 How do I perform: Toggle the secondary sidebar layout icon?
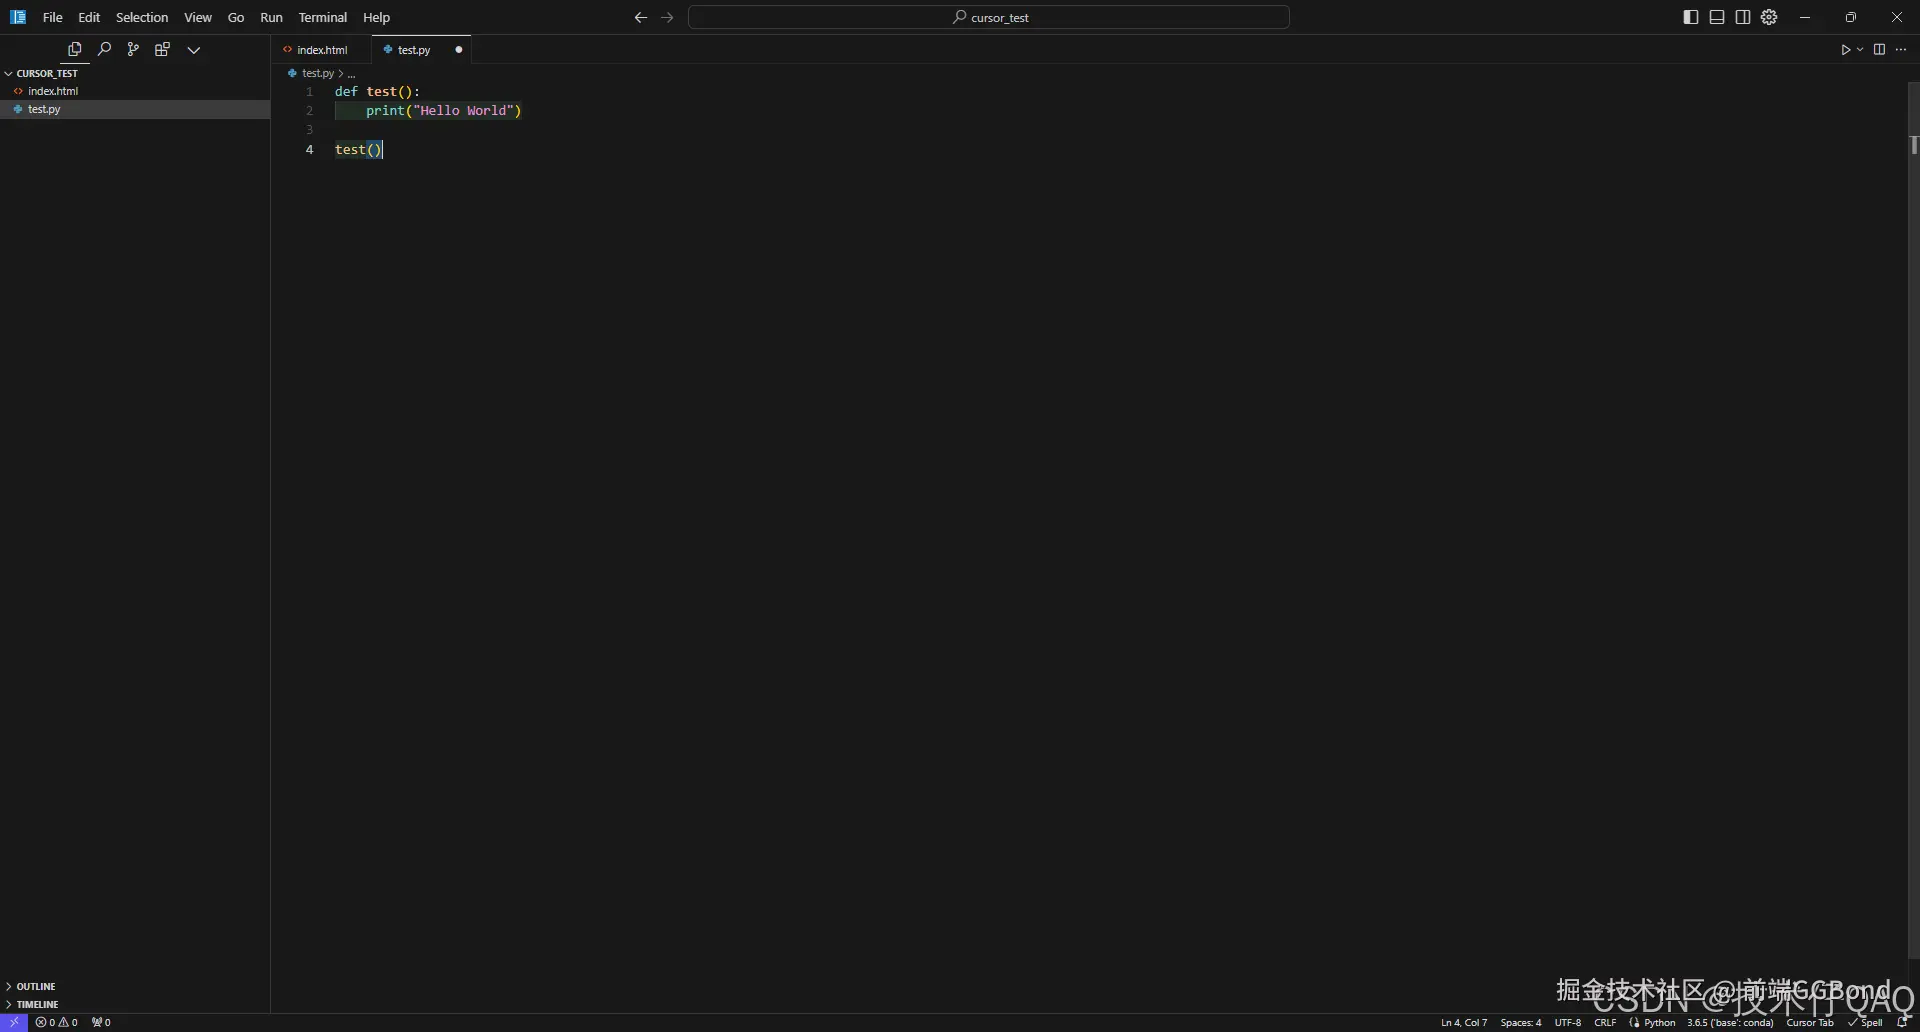click(x=1743, y=17)
